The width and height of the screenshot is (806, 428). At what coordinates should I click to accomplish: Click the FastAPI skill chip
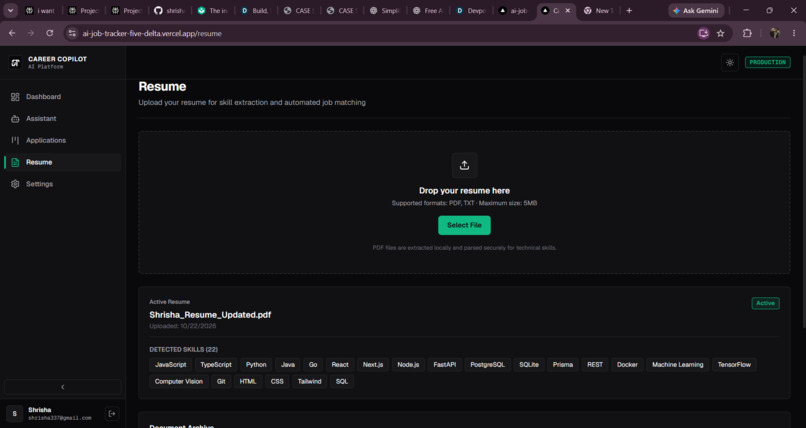[x=445, y=365]
